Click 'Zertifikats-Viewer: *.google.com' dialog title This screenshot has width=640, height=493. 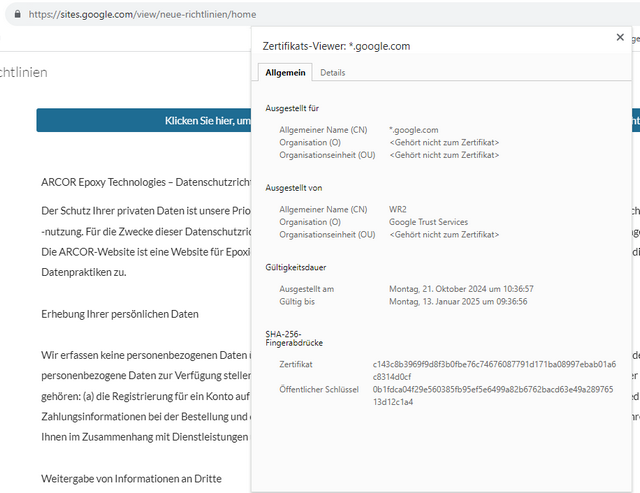click(x=336, y=46)
